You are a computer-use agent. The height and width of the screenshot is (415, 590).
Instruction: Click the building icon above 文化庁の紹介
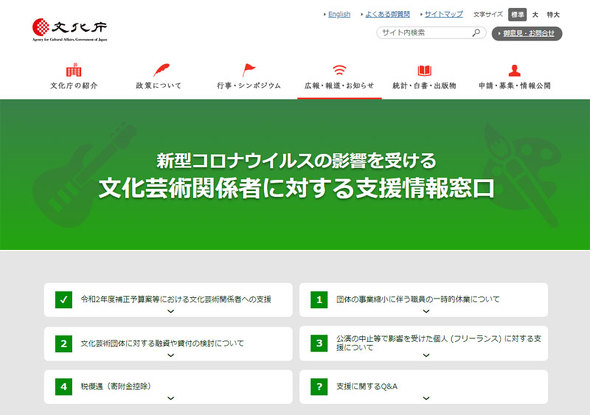(x=74, y=70)
